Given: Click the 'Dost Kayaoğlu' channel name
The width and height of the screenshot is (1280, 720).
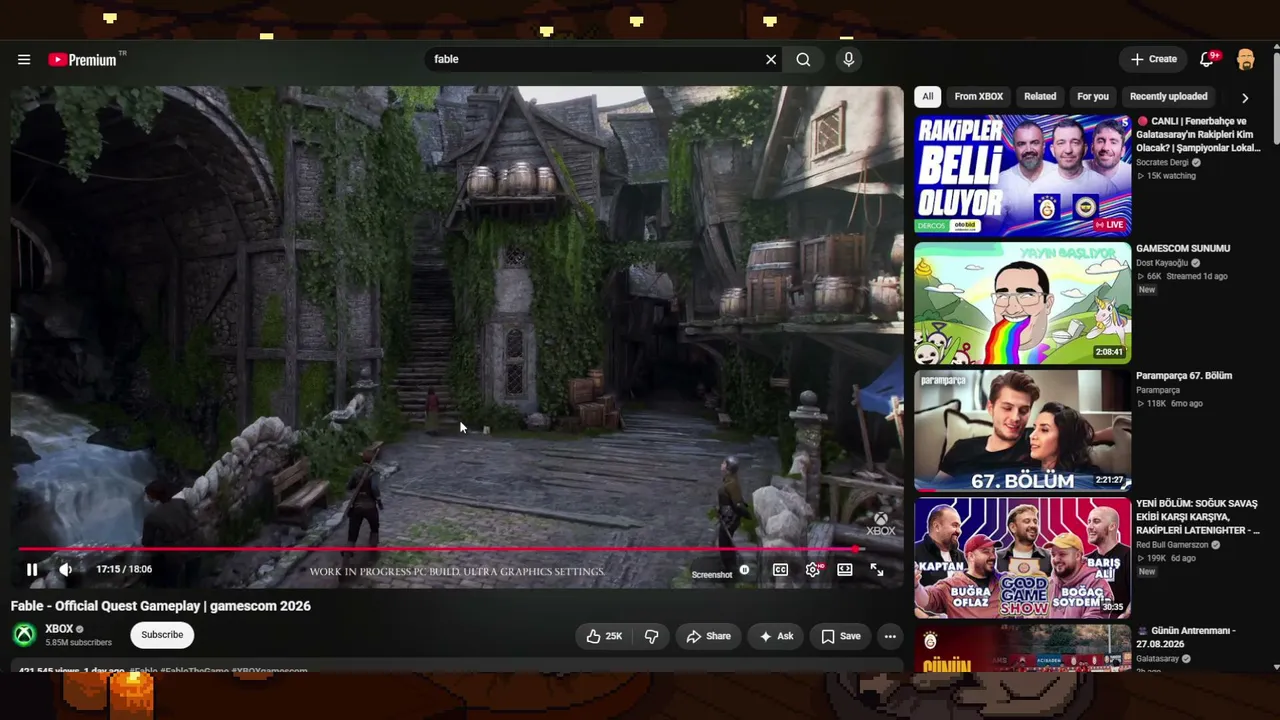Looking at the screenshot, I should (1161, 263).
